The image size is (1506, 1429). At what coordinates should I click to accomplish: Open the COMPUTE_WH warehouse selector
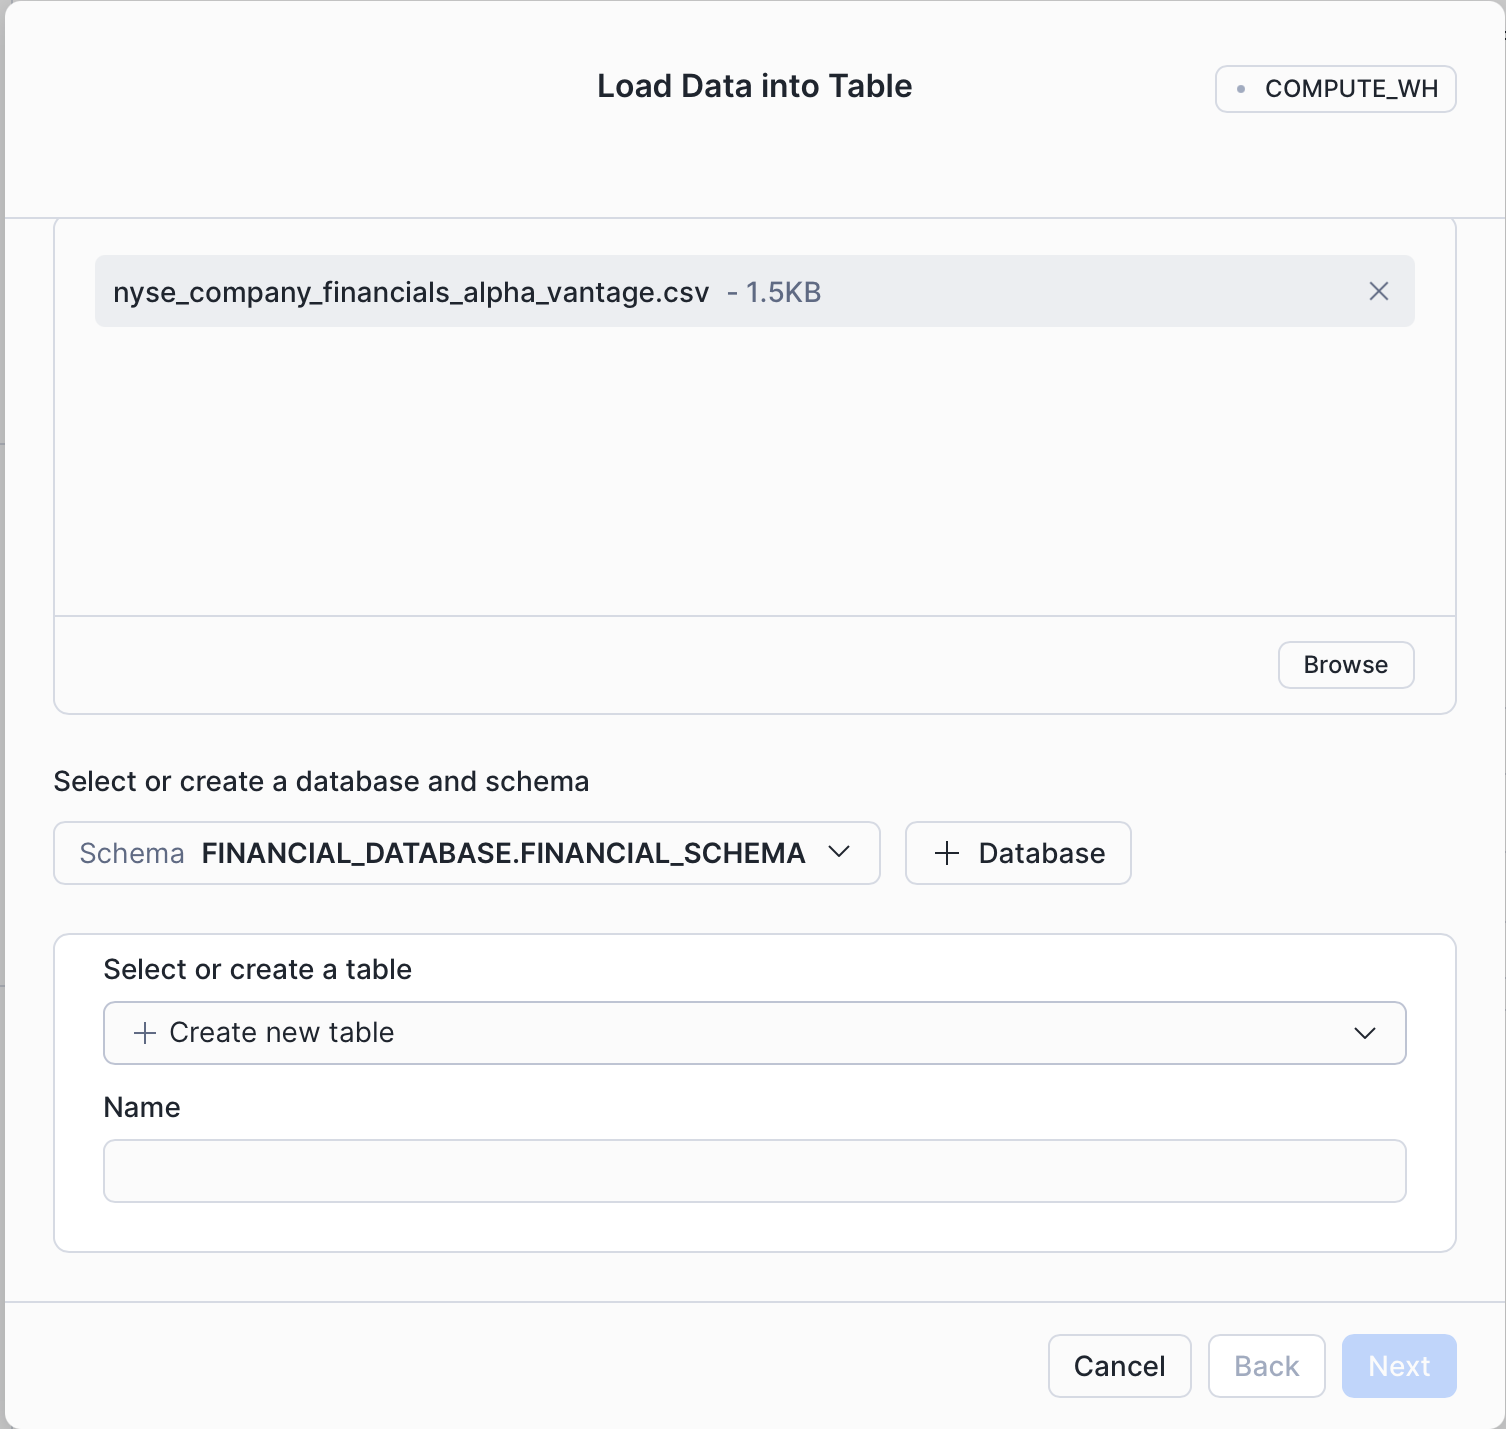tap(1335, 89)
